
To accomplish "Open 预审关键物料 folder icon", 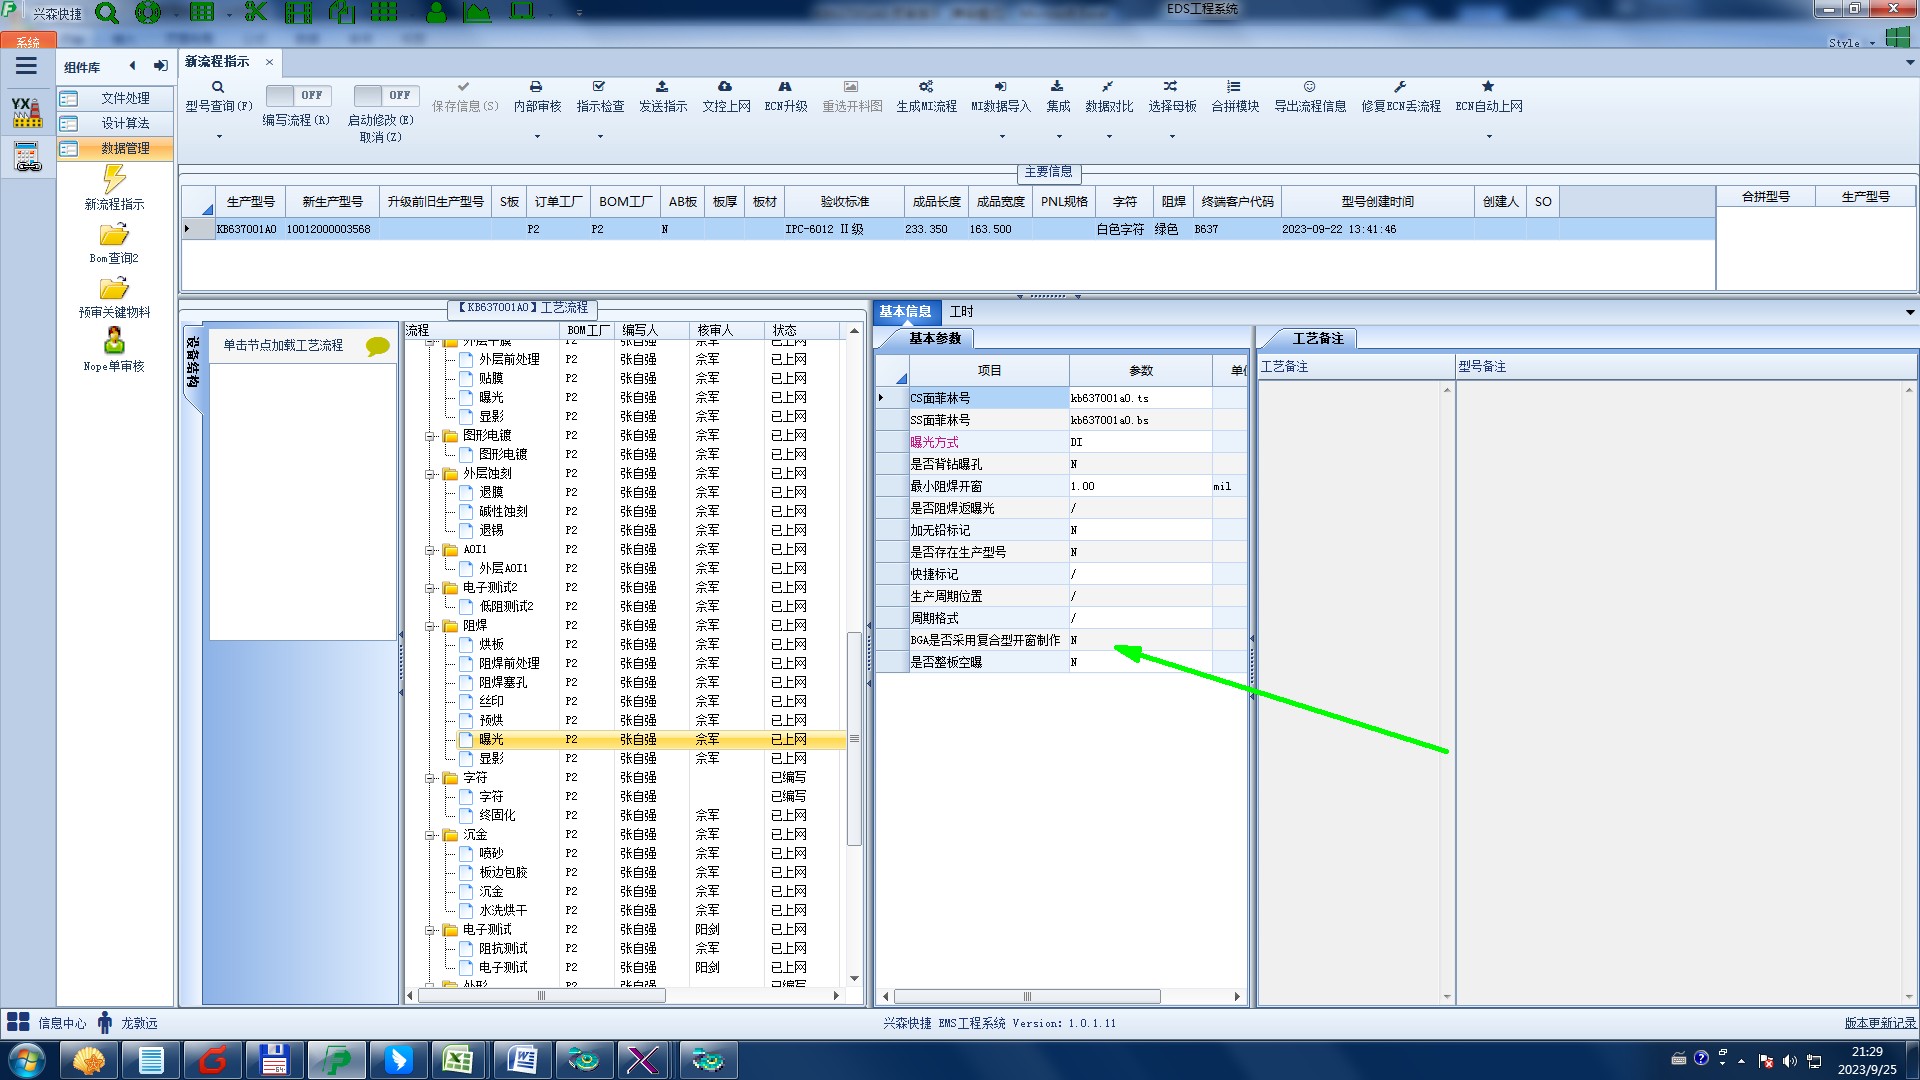I will pos(114,288).
